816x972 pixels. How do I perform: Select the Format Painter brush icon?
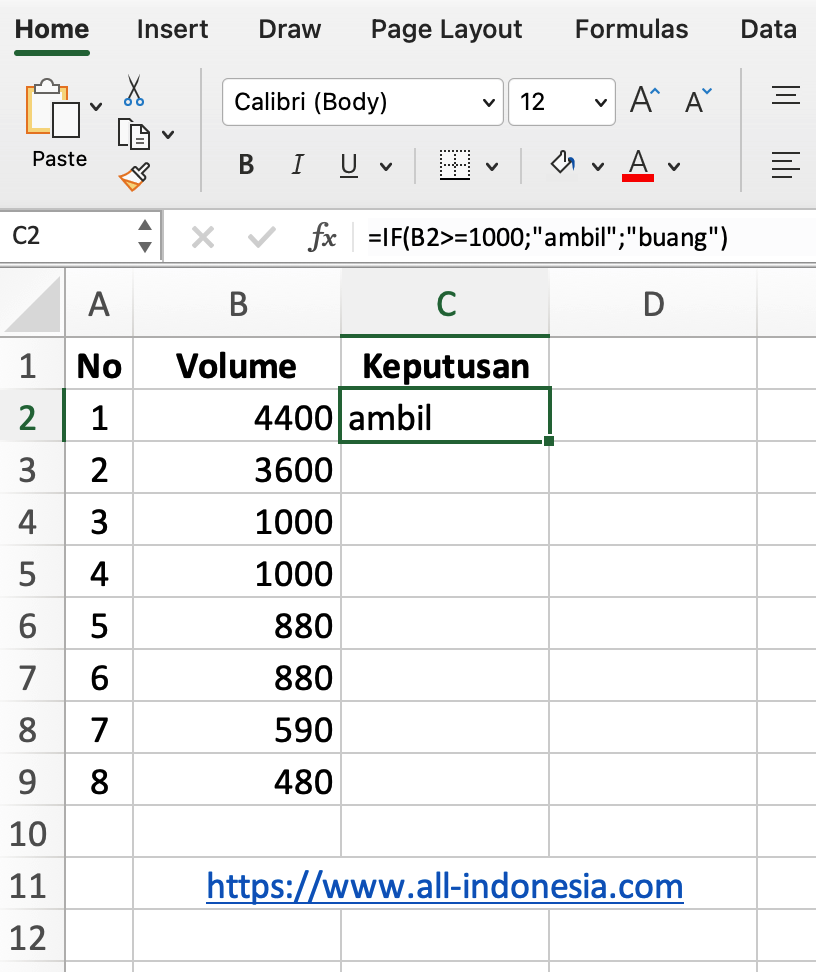[x=134, y=176]
